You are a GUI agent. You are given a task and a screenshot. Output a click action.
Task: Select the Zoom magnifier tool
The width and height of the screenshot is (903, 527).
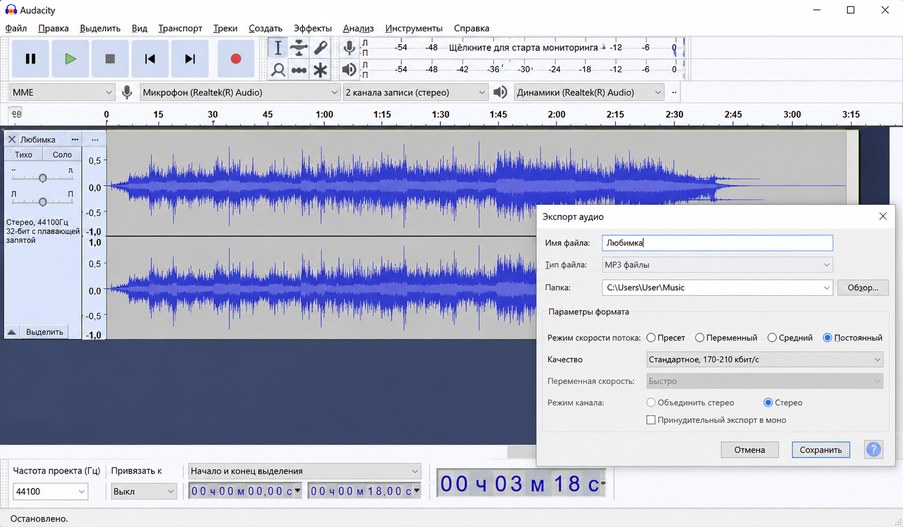click(278, 70)
